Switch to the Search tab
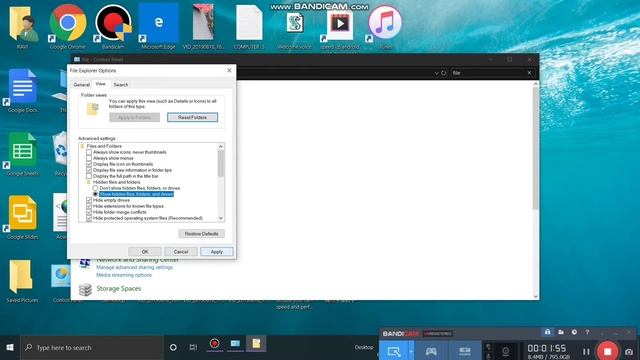Viewport: 640px width, 360px height. click(x=120, y=84)
